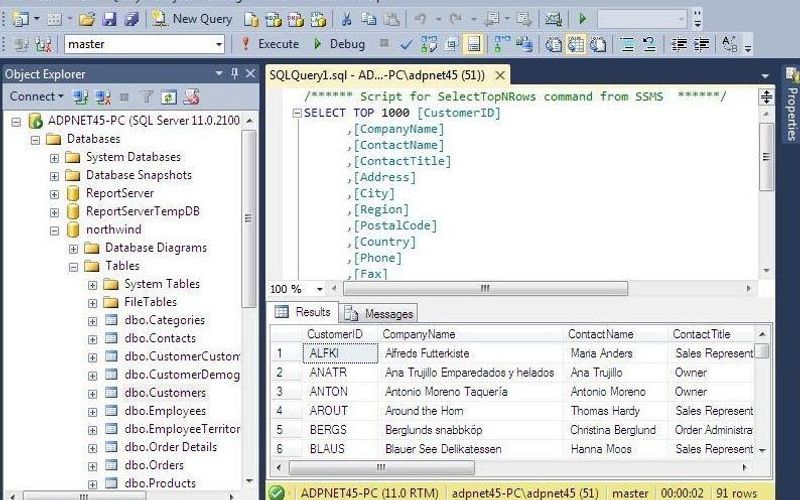Comment out the selected lines
This screenshot has width=800, height=500.
click(x=627, y=44)
